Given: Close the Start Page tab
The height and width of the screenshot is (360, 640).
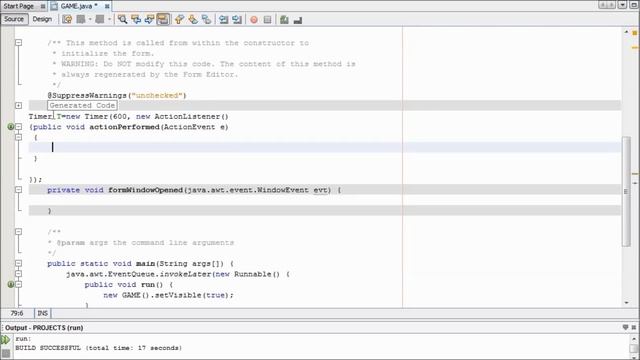Looking at the screenshot, I should click(x=42, y=7).
